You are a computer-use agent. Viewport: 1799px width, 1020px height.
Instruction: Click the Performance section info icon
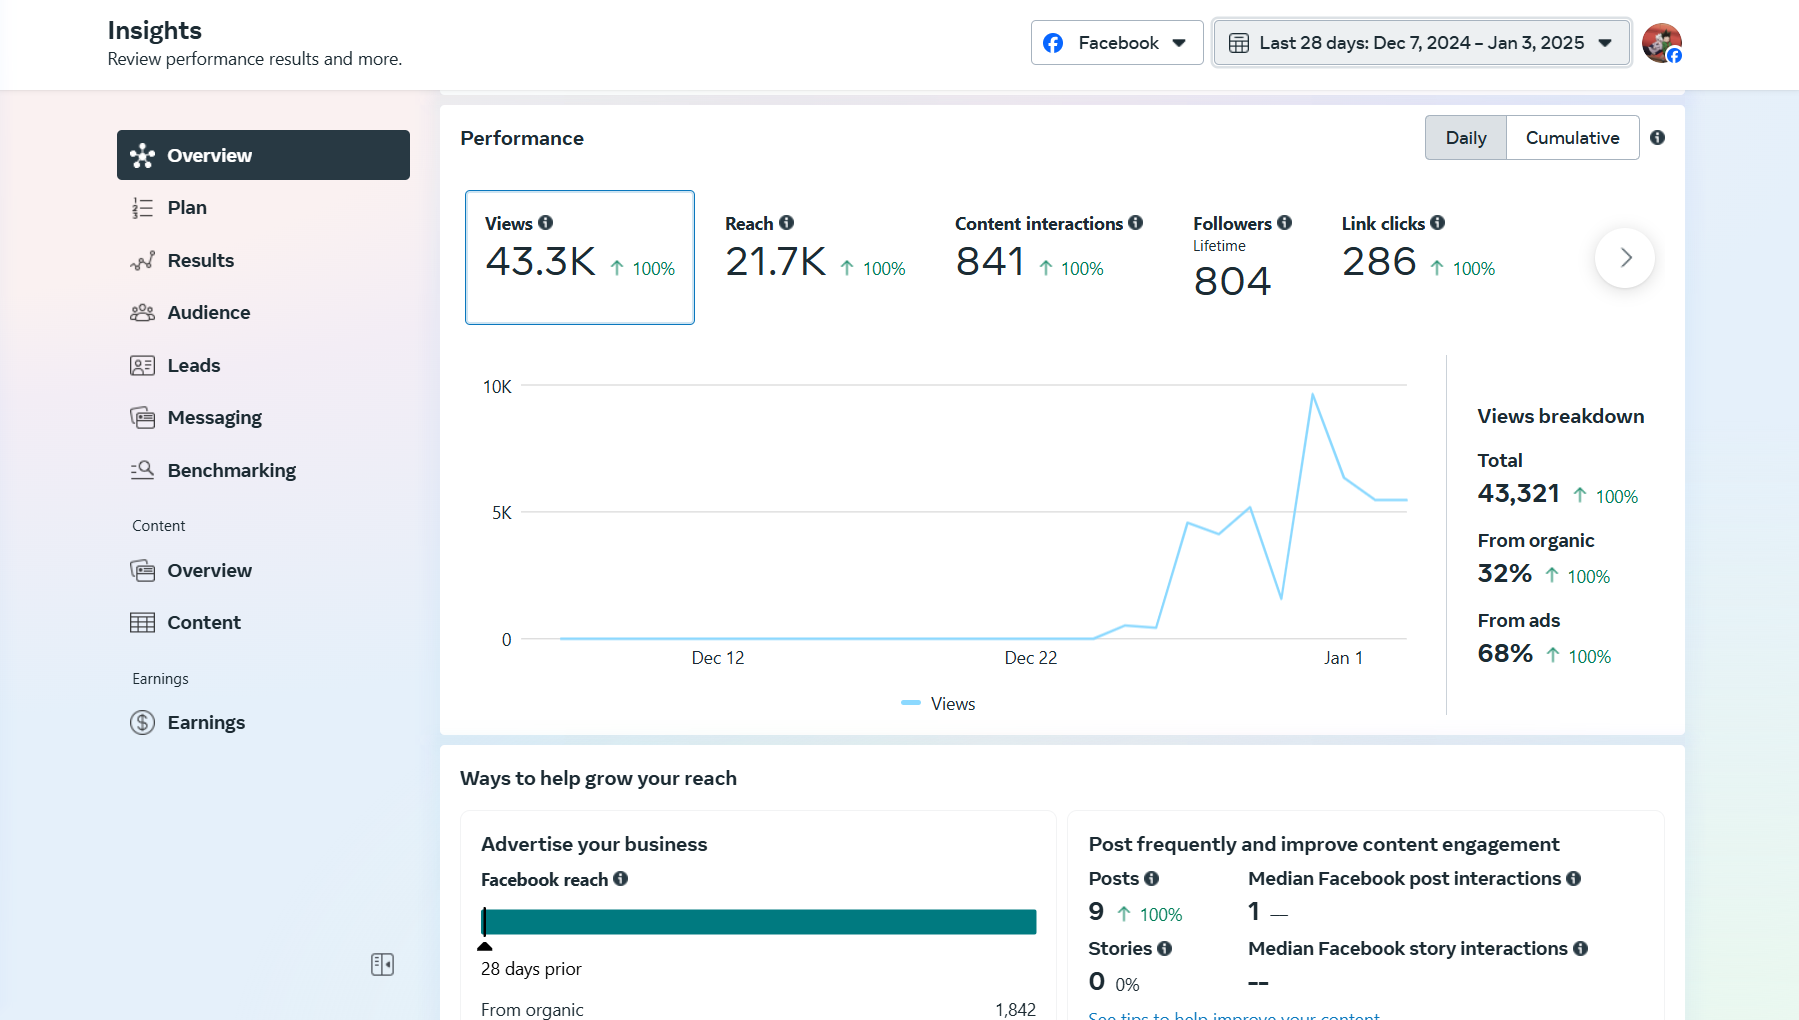(x=1657, y=138)
